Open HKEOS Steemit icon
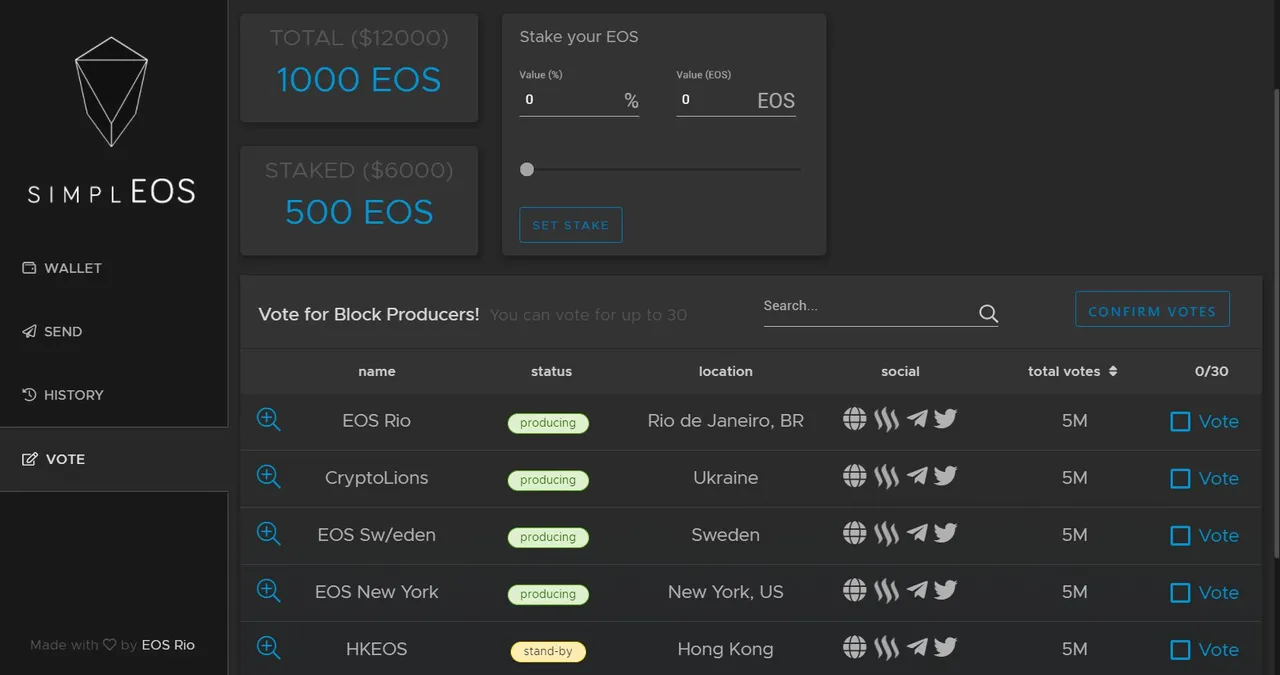This screenshot has width=1280, height=675. pos(886,647)
